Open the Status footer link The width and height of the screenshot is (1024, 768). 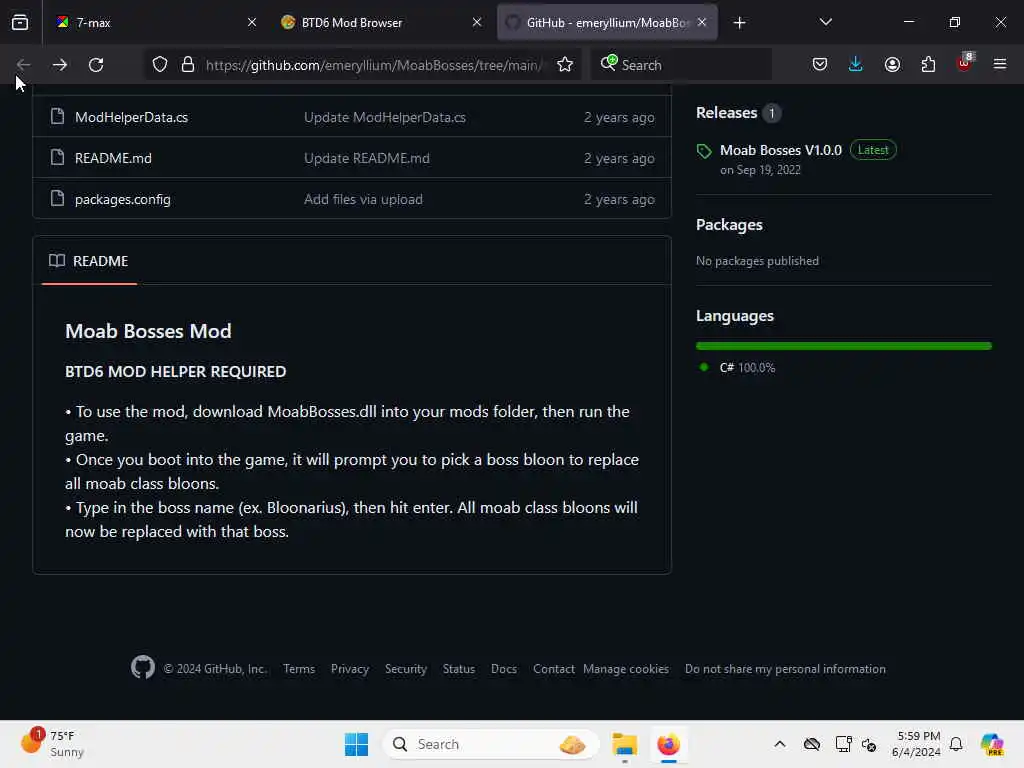[458, 669]
